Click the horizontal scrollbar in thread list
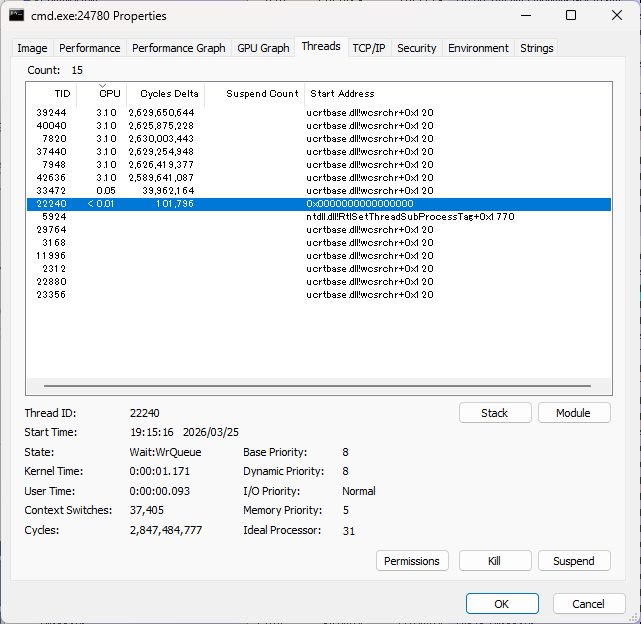 tap(317, 386)
